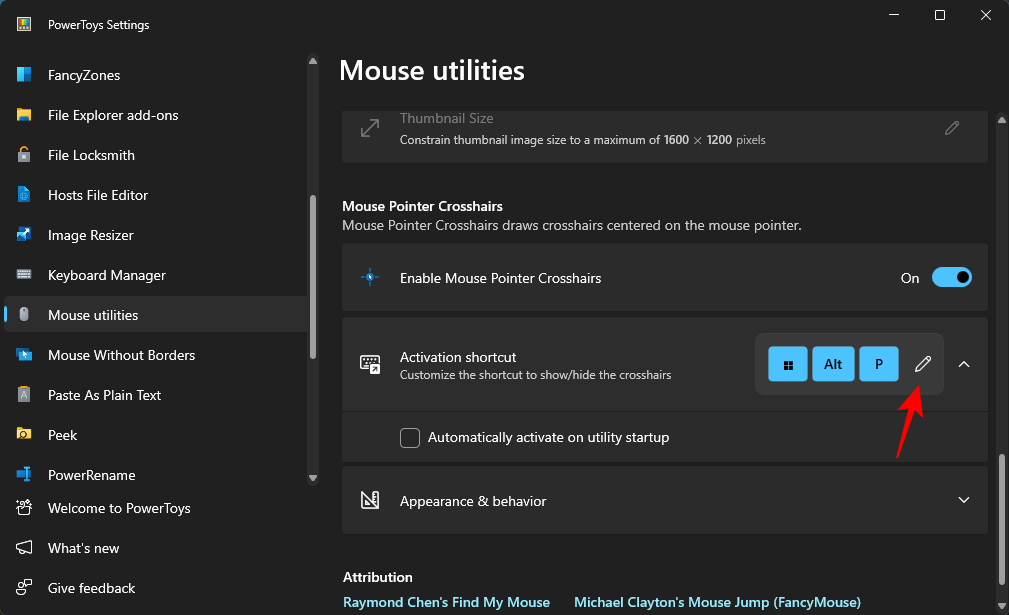Click the sidebar scroll down arrow
This screenshot has width=1009, height=615.
(x=313, y=478)
